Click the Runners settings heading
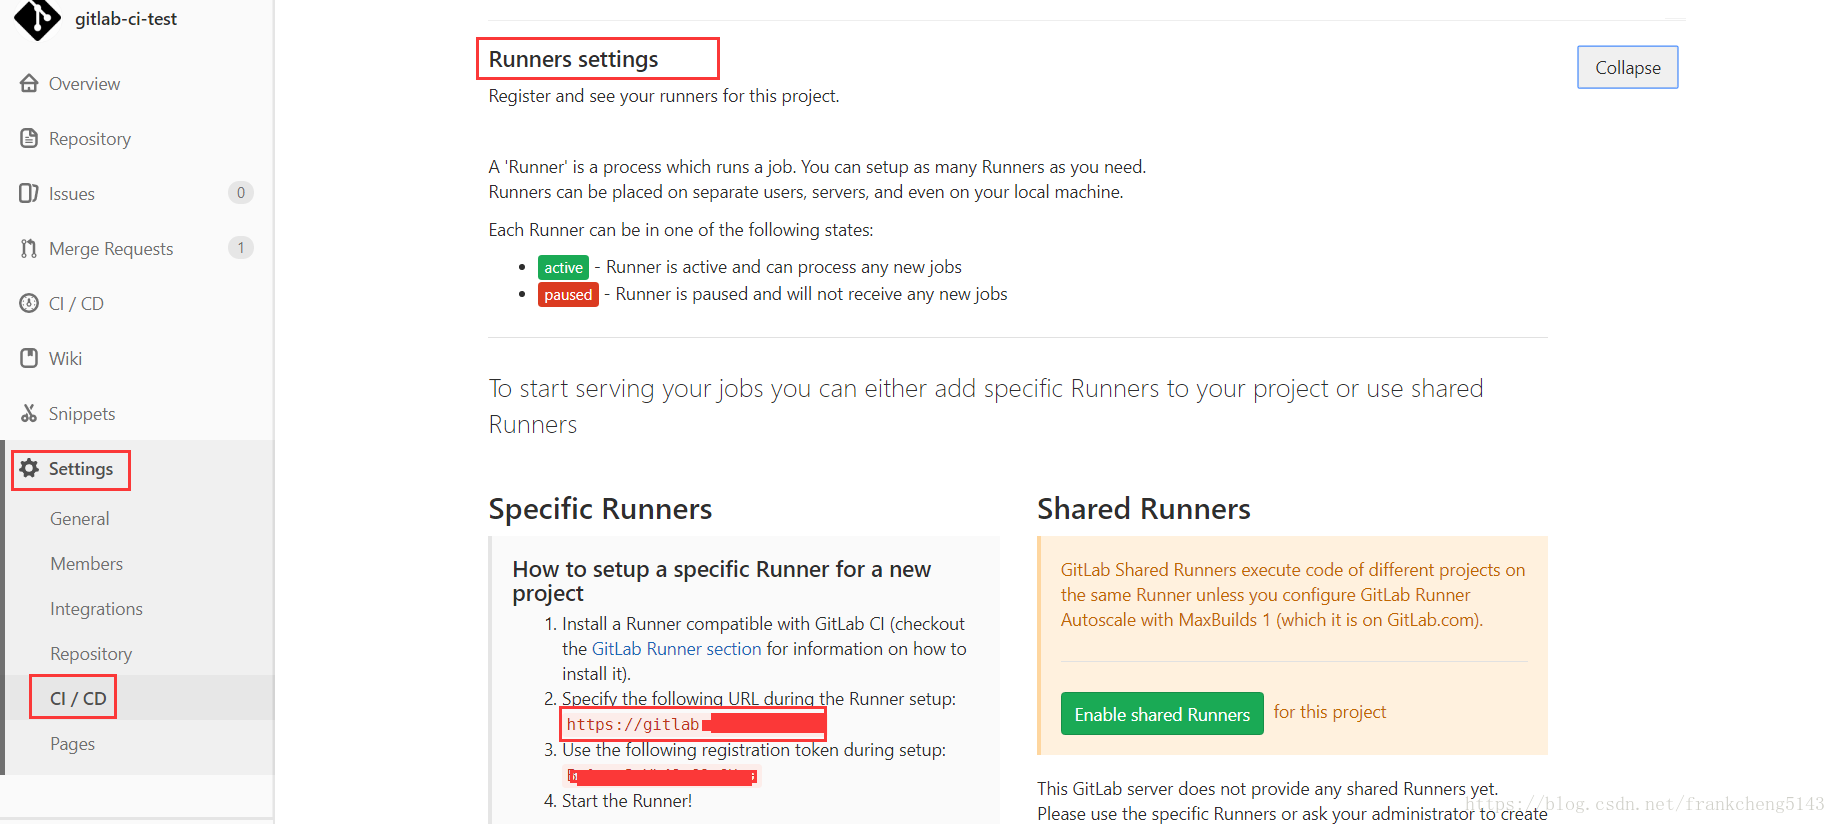This screenshot has height=824, width=1836. (573, 59)
